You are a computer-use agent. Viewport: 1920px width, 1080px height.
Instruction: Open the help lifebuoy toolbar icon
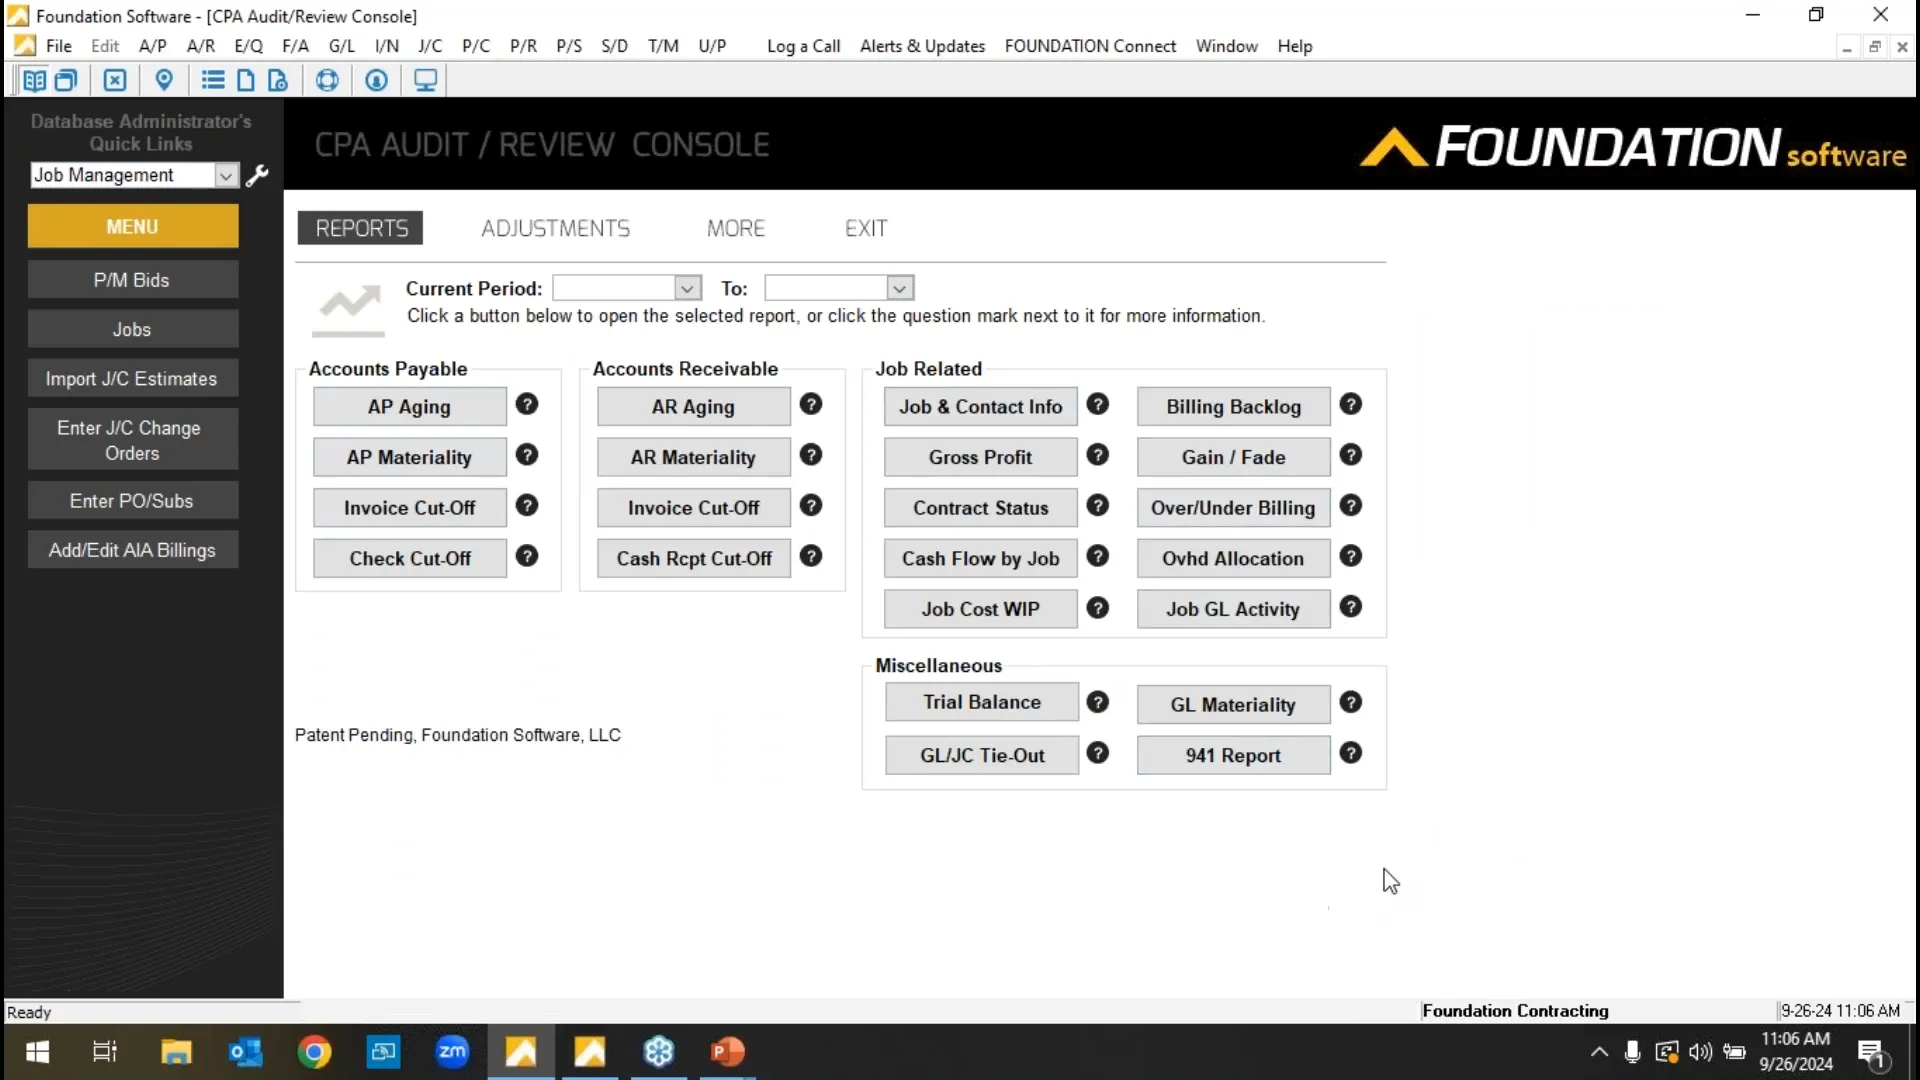[x=328, y=80]
